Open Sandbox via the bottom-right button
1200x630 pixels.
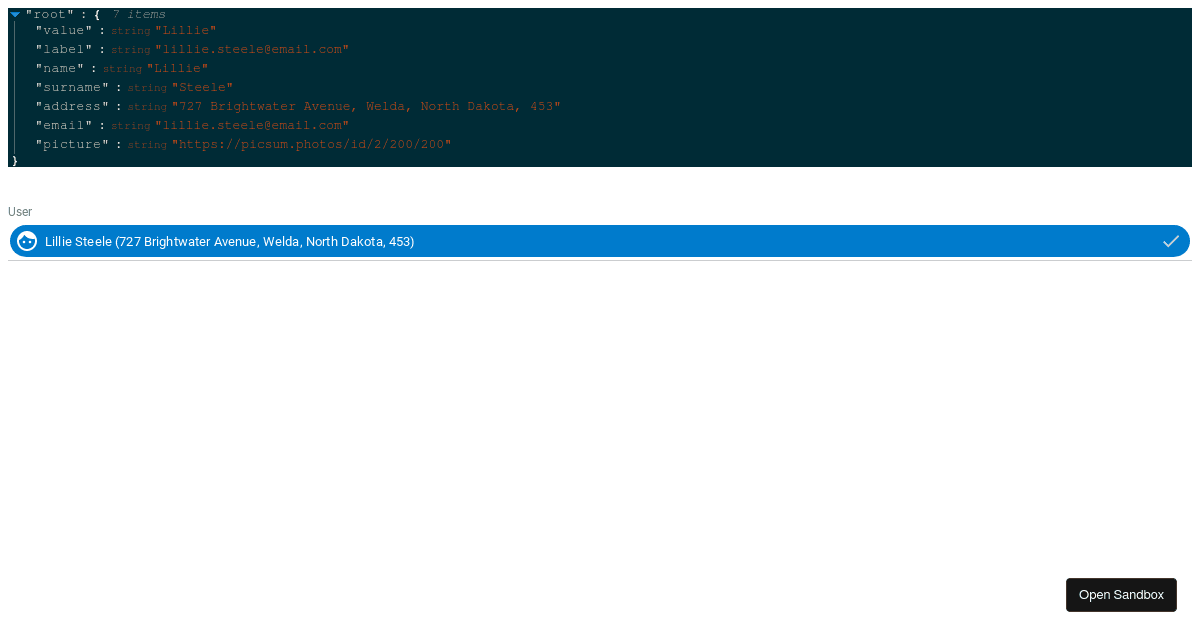click(1121, 594)
